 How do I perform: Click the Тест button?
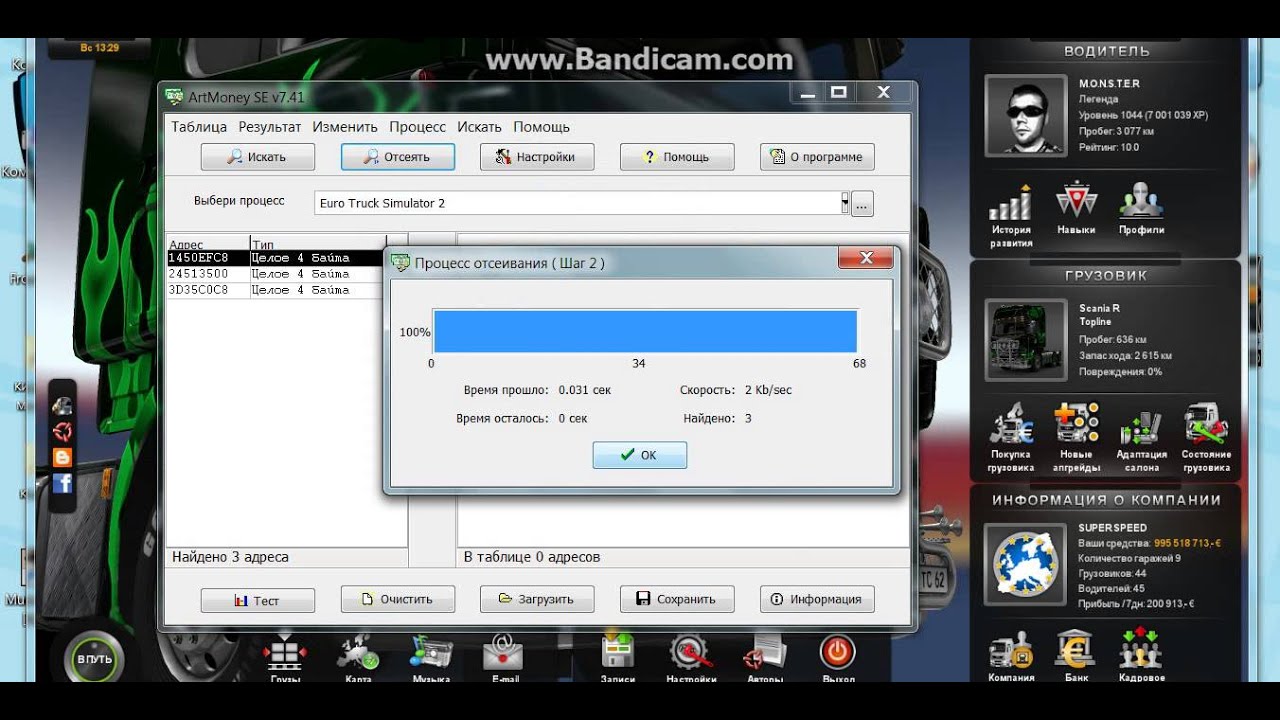(x=258, y=600)
